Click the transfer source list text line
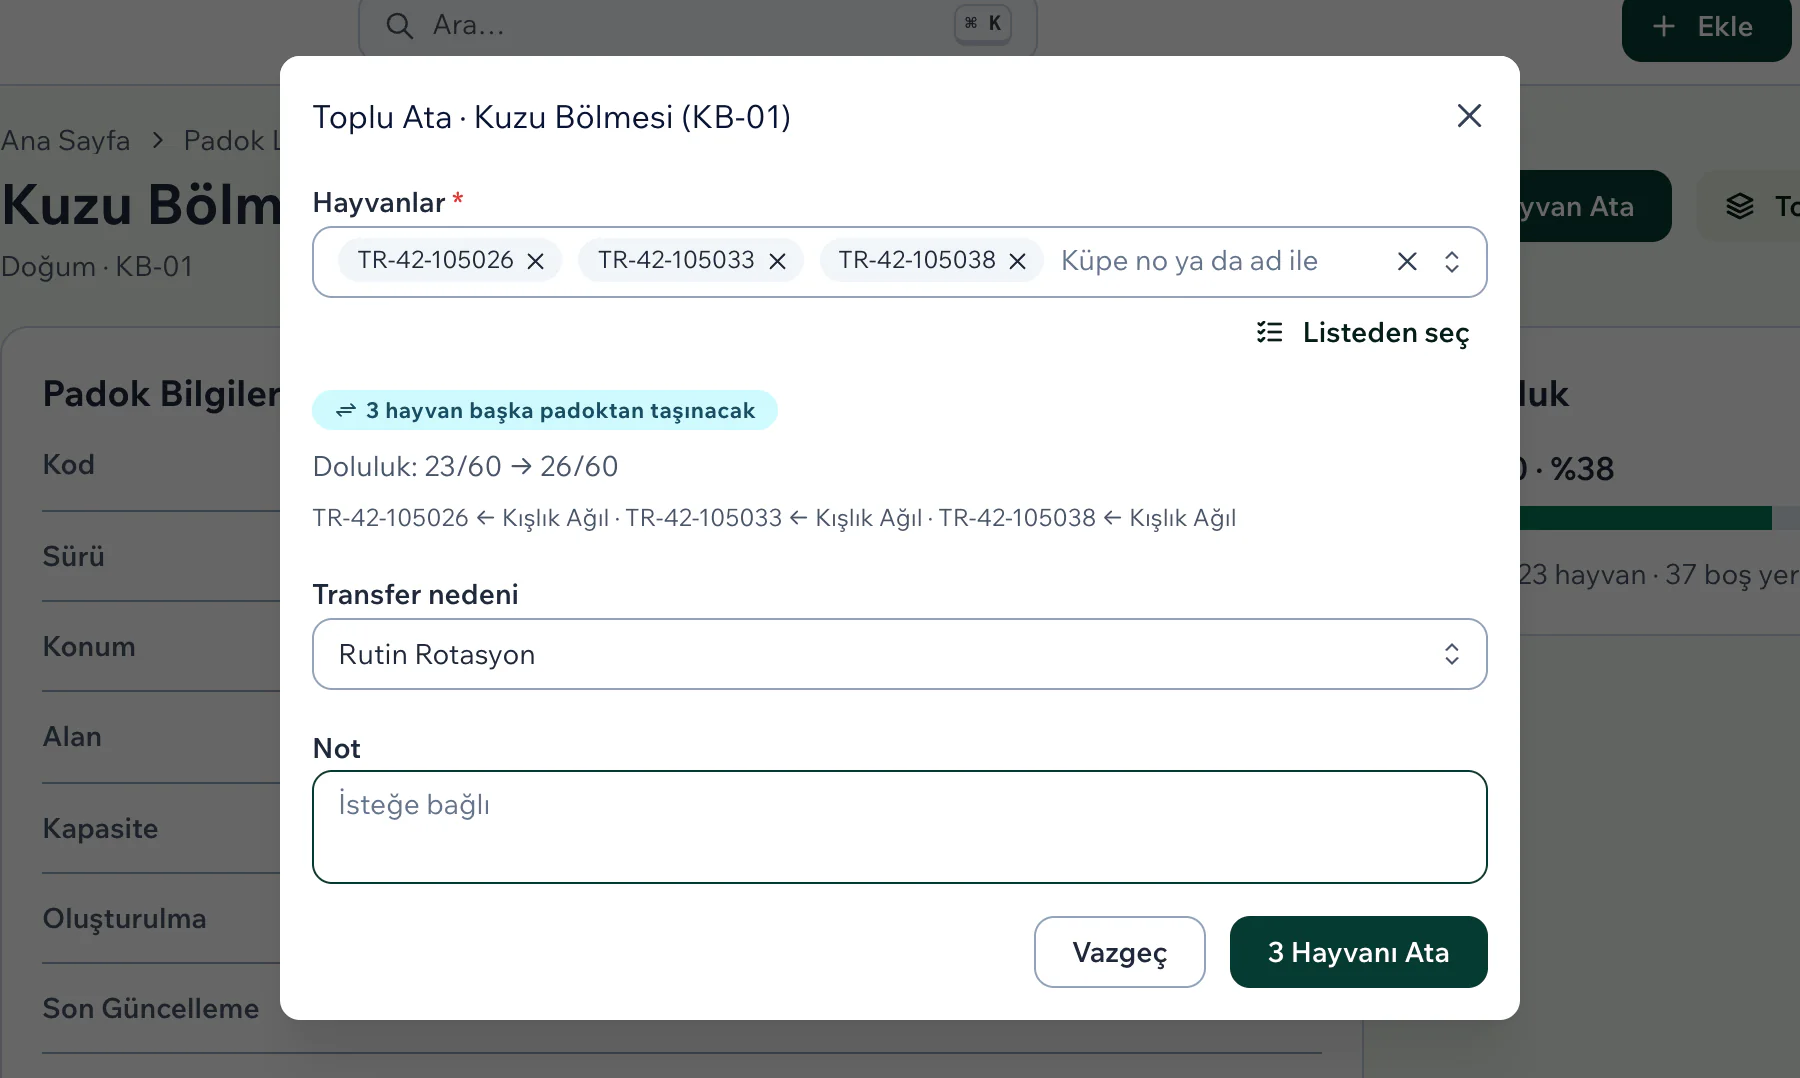This screenshot has height=1078, width=1800. [x=775, y=518]
